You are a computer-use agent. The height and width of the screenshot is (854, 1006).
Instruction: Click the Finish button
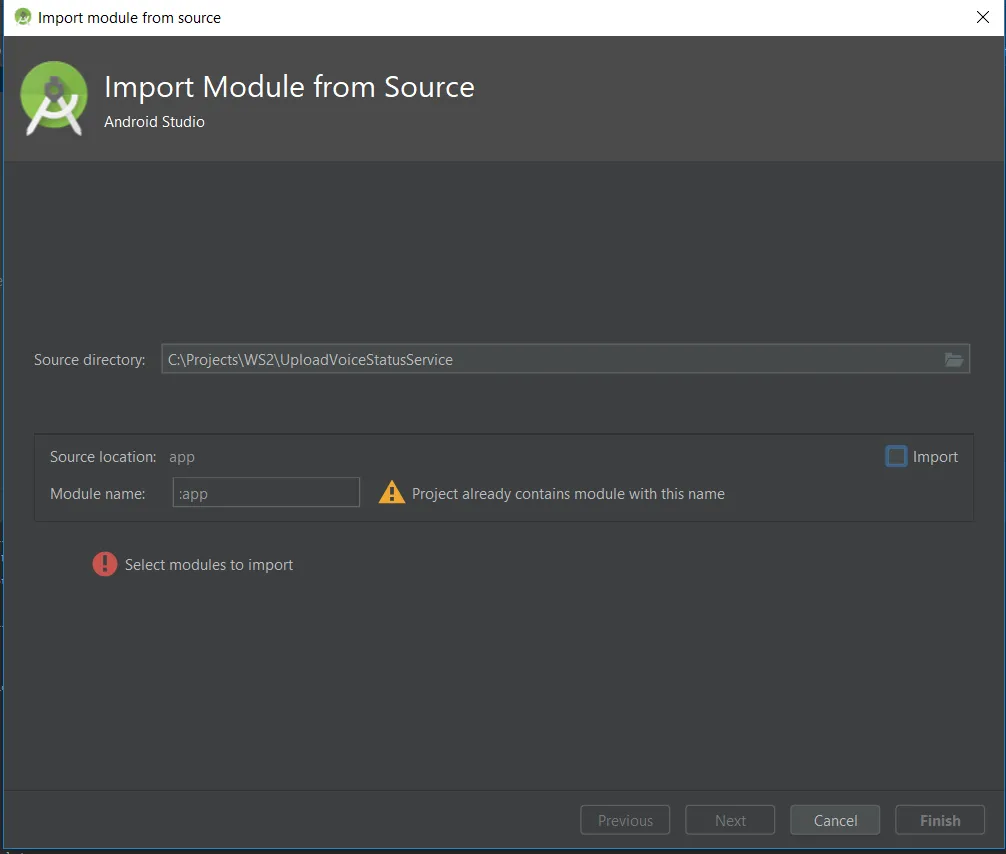click(x=939, y=820)
